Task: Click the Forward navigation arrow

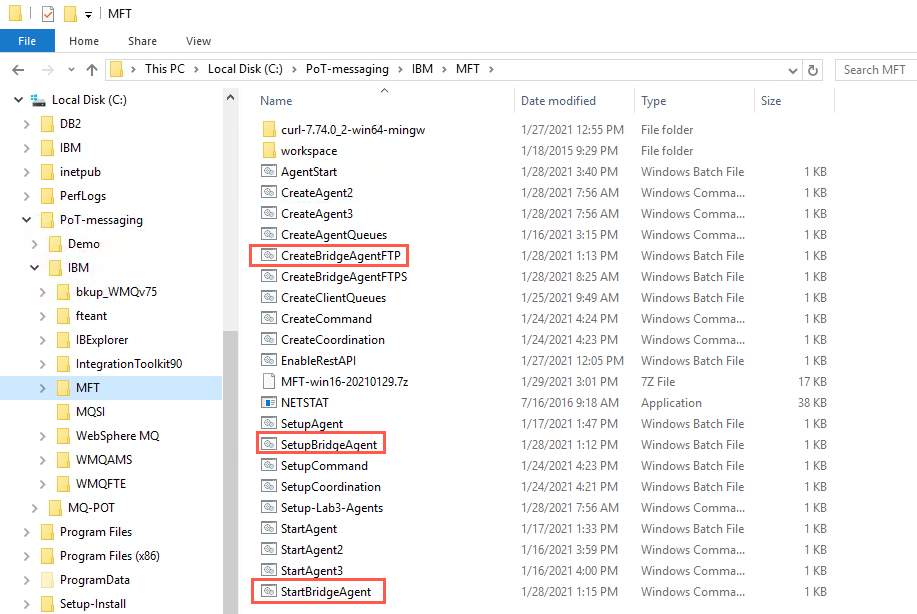Action: [47, 70]
